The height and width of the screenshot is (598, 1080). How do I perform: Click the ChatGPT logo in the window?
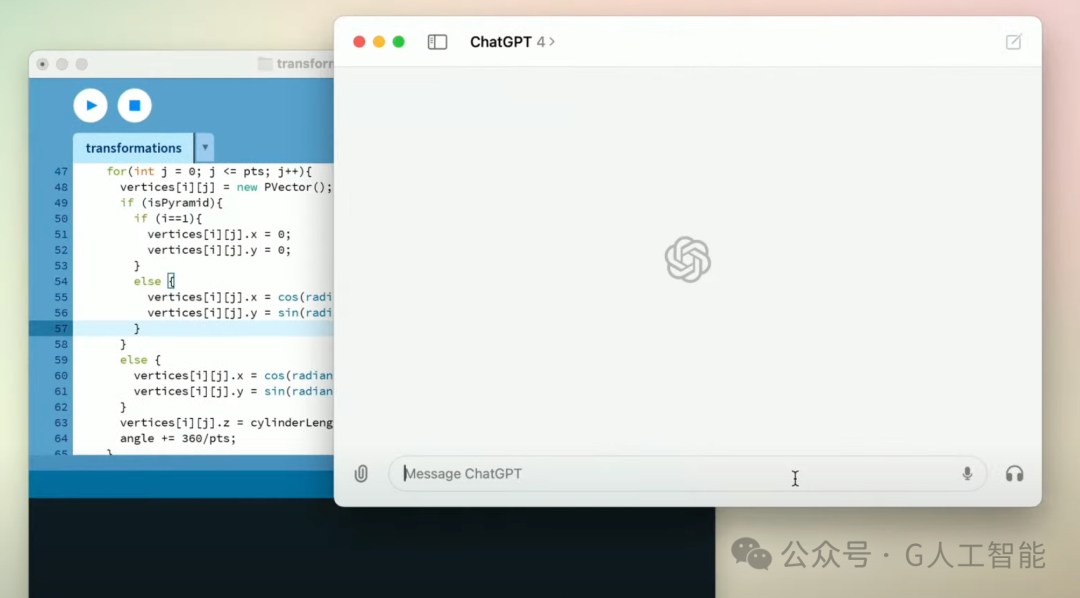click(687, 259)
